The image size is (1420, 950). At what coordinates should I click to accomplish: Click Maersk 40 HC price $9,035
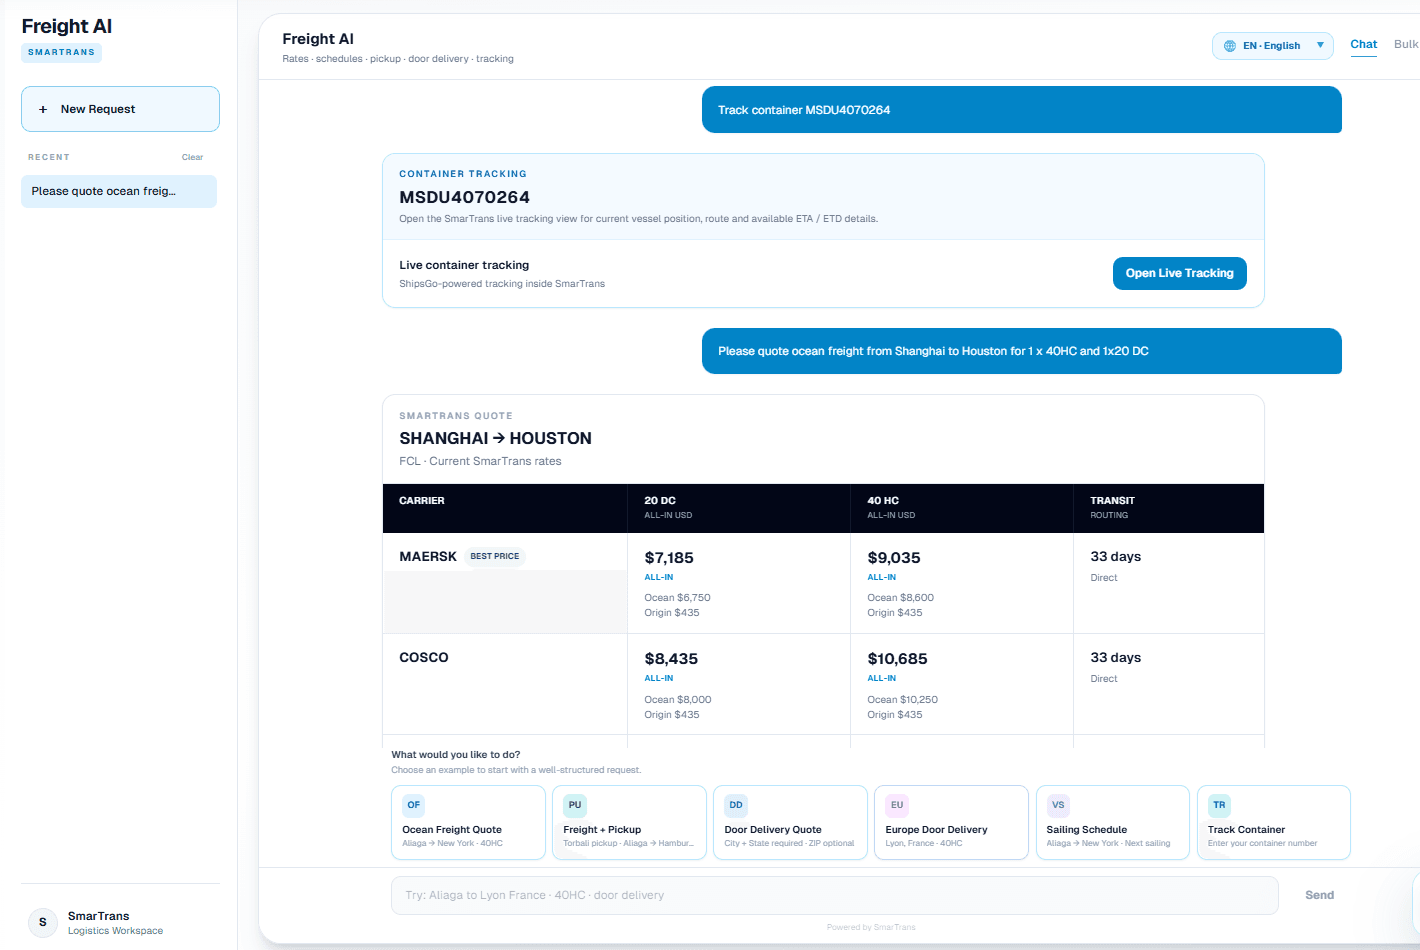[894, 558]
